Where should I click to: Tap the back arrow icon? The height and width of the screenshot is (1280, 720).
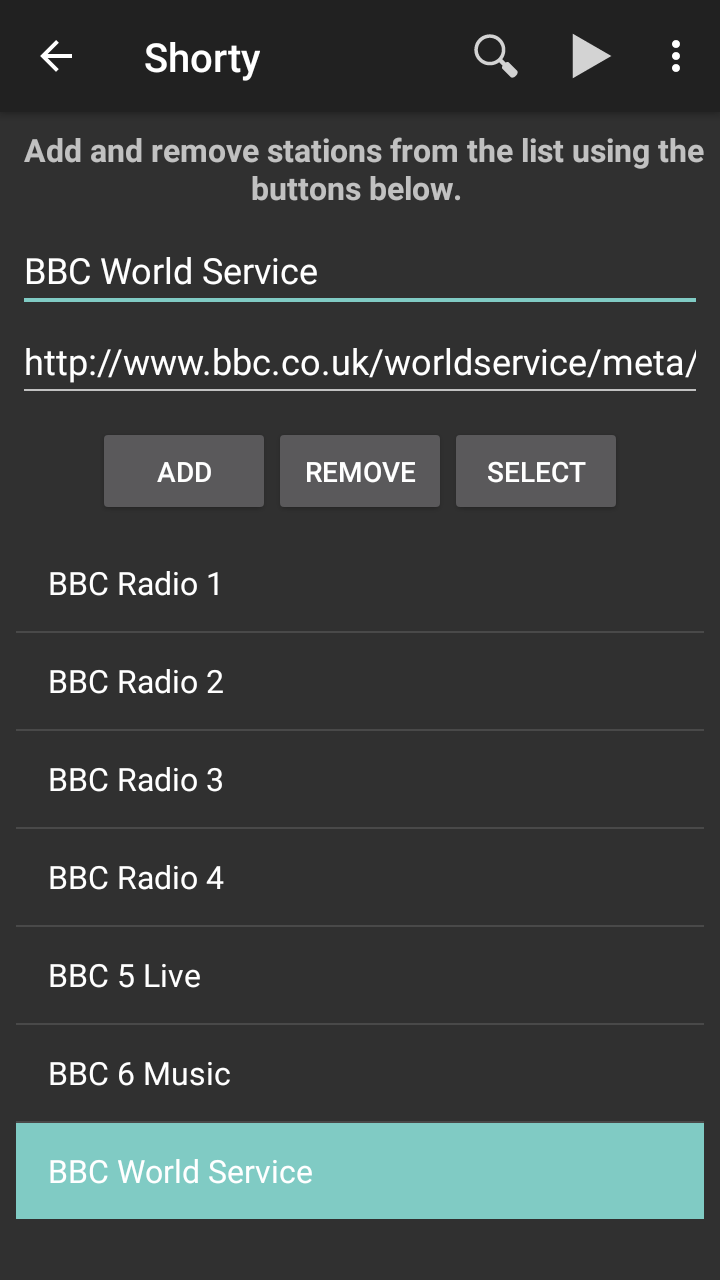[x=56, y=57]
